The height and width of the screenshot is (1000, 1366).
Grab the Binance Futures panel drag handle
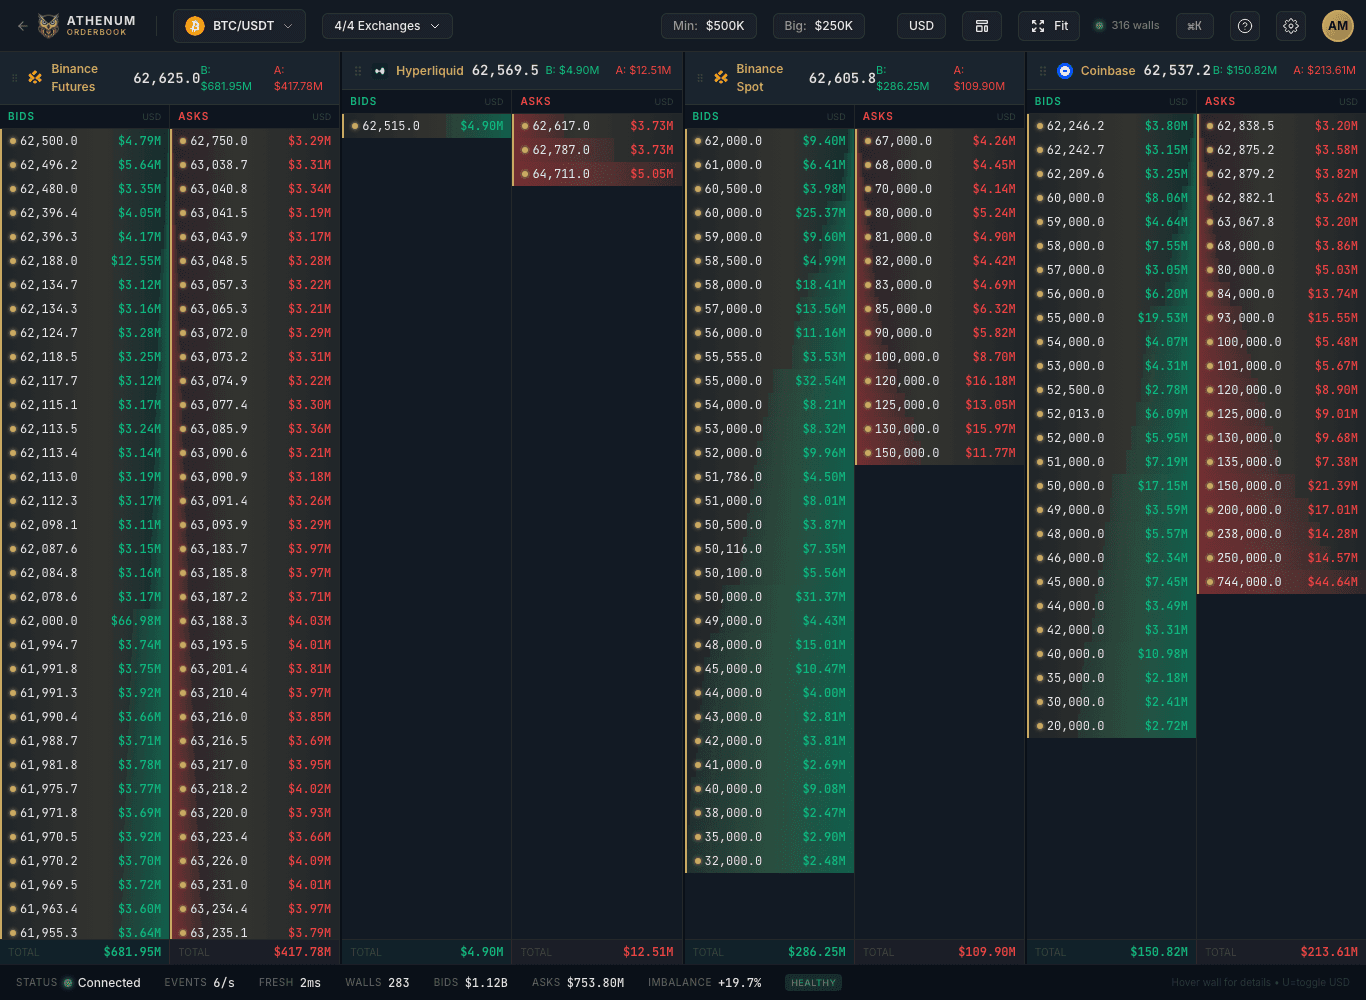coord(16,78)
